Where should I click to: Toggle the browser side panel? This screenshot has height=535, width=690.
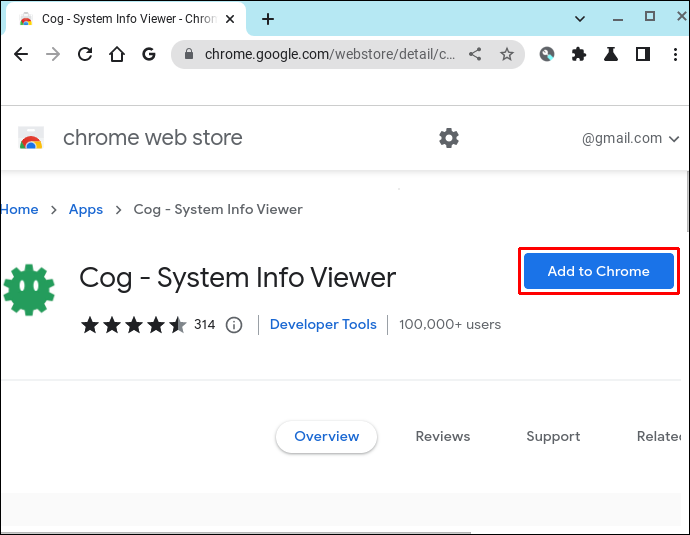coord(643,54)
